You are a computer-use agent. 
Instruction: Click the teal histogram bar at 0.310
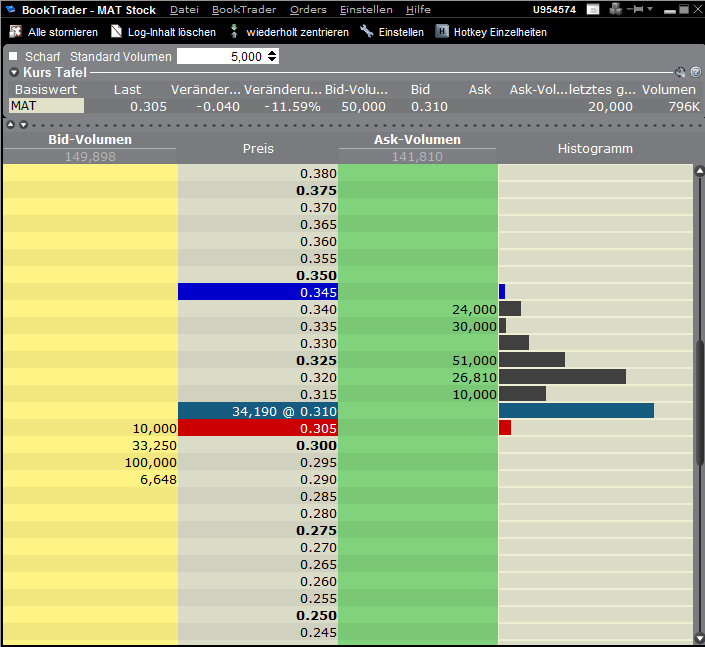(576, 411)
